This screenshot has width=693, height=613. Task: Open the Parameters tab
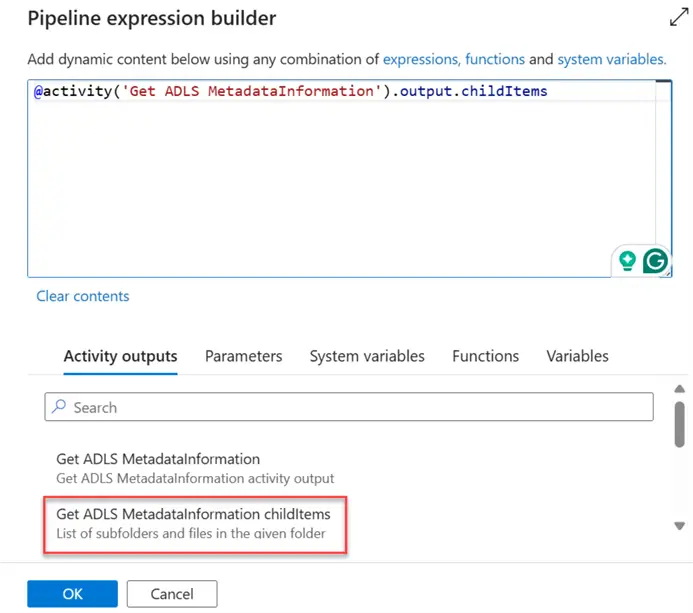pos(243,356)
